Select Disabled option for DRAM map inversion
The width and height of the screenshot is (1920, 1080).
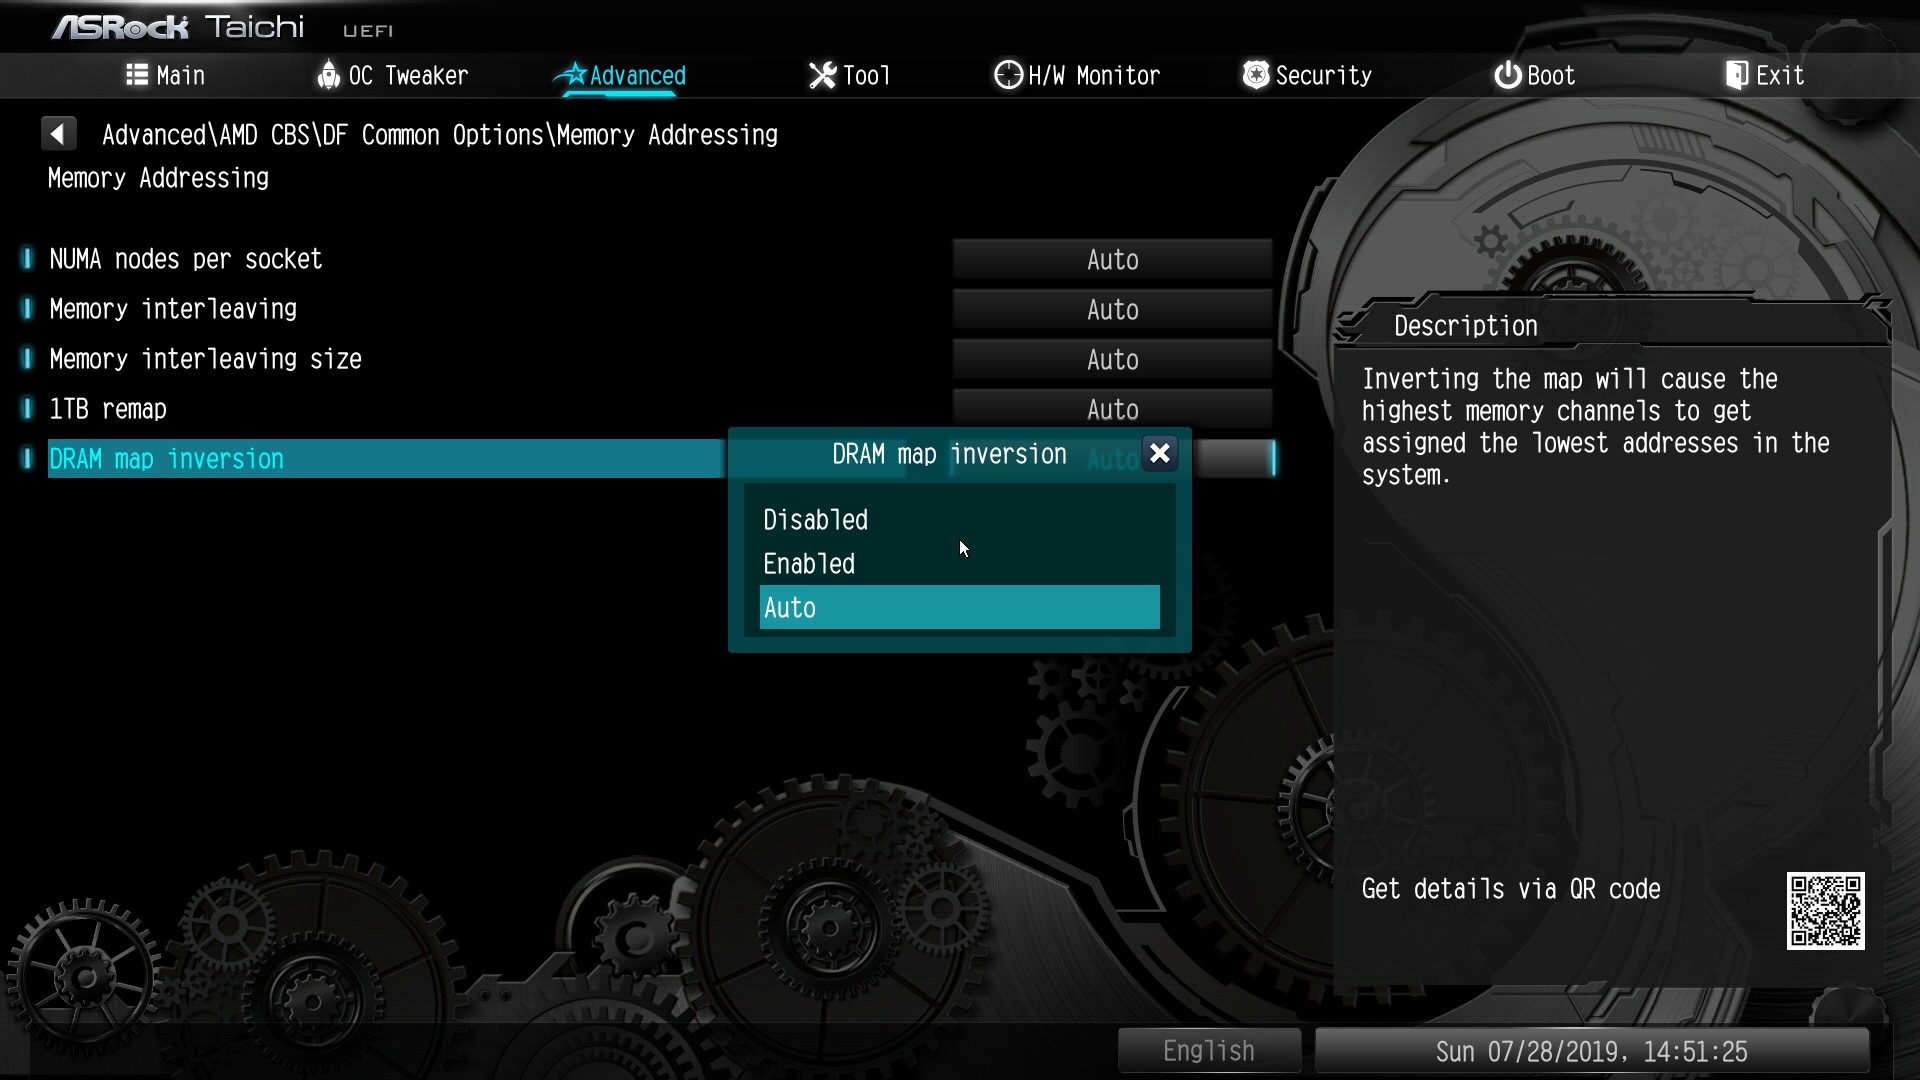[x=814, y=520]
